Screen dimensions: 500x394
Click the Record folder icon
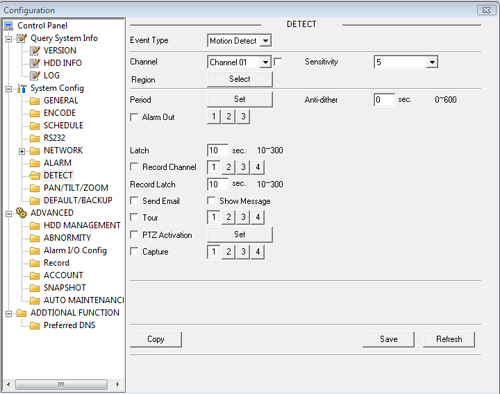[35, 263]
